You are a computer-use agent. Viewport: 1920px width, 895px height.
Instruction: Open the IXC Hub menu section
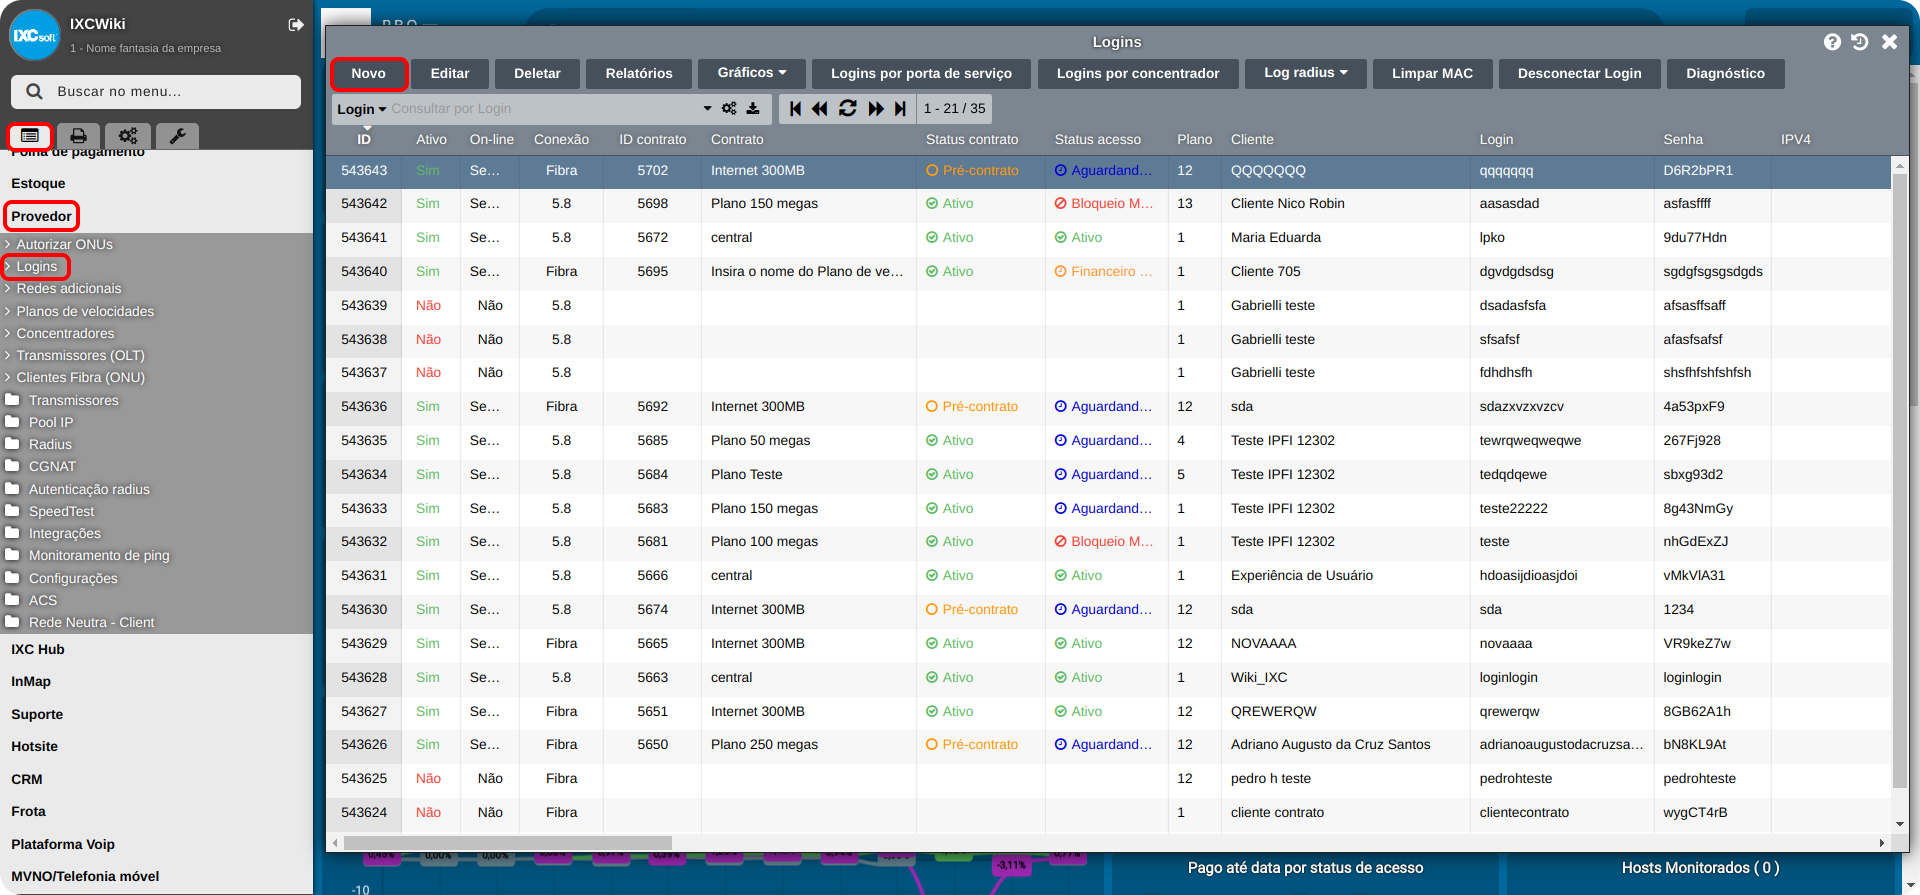click(38, 649)
